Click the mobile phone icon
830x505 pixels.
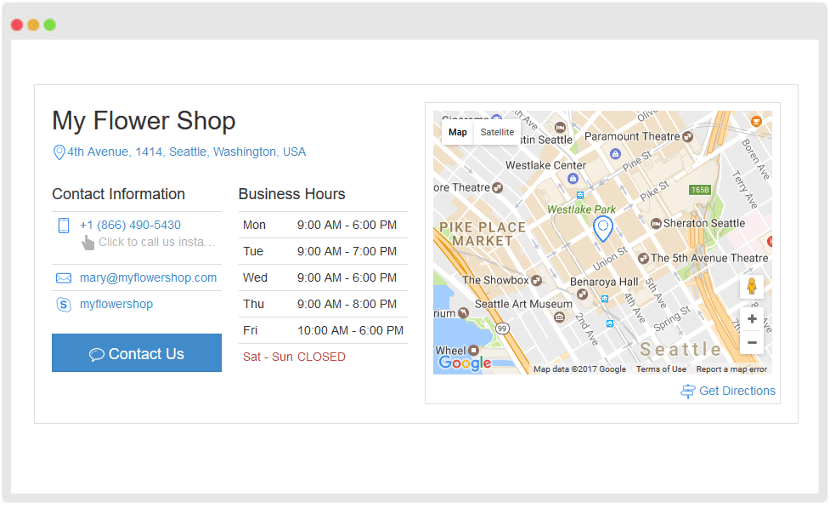point(64,226)
